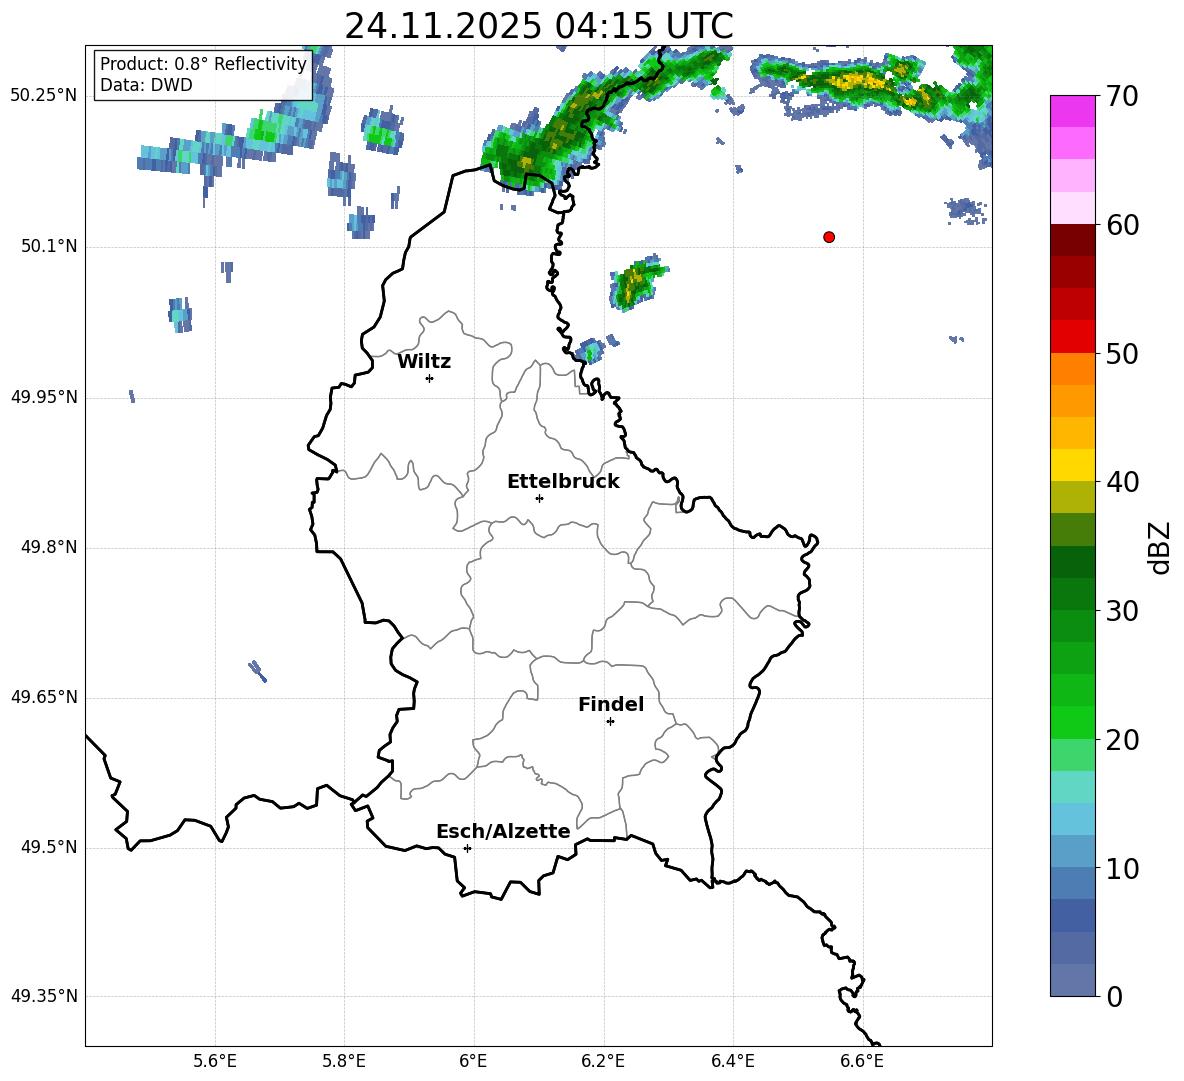Click the 49.95°N latitude label
This screenshot has width=1184, height=1081.
click(x=44, y=397)
